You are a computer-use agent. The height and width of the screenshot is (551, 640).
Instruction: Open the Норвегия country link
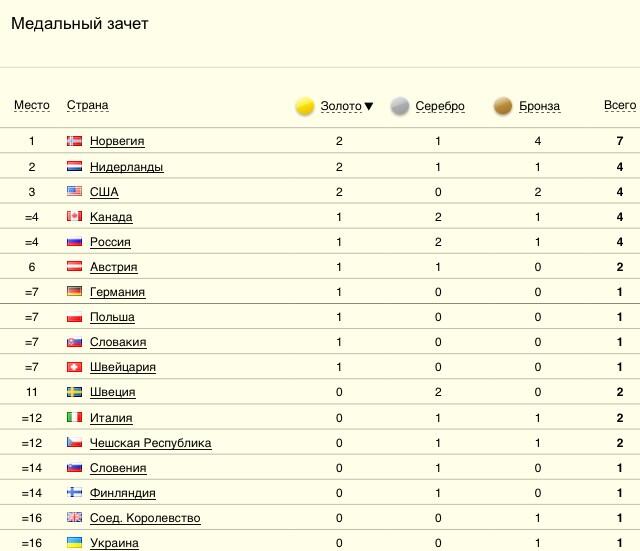tap(117, 141)
